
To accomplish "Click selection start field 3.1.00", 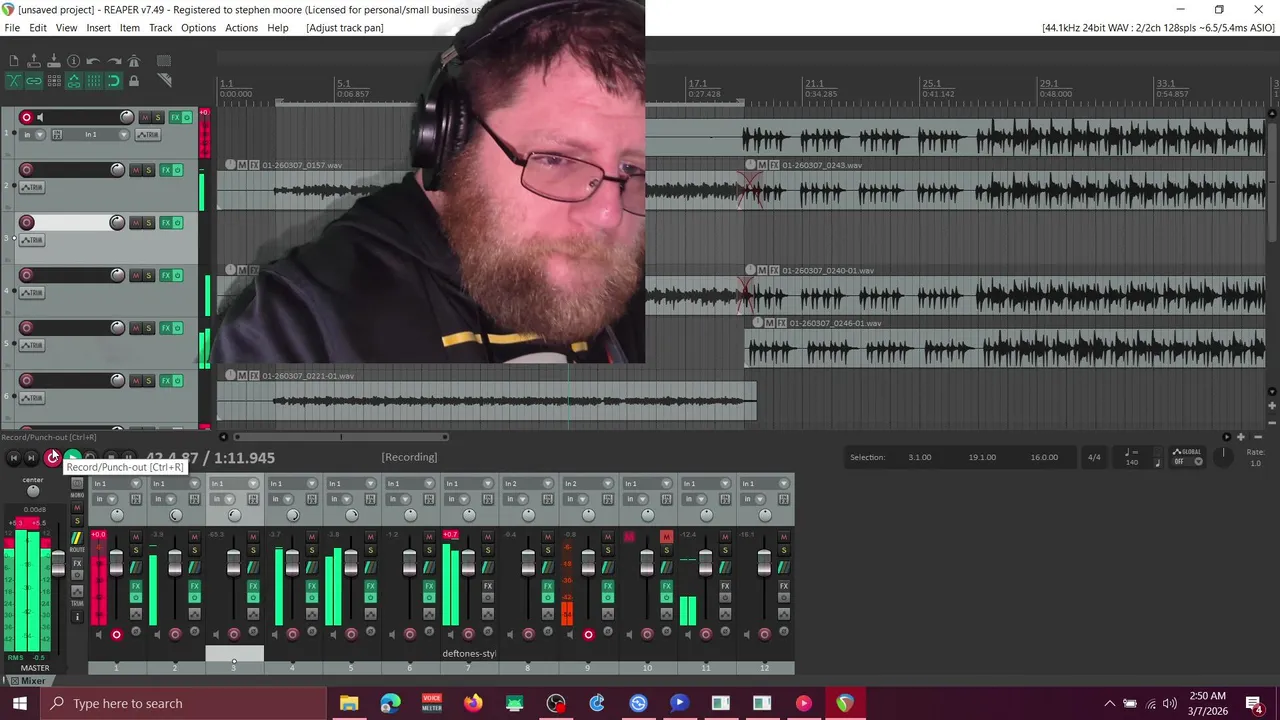I will click(x=919, y=457).
